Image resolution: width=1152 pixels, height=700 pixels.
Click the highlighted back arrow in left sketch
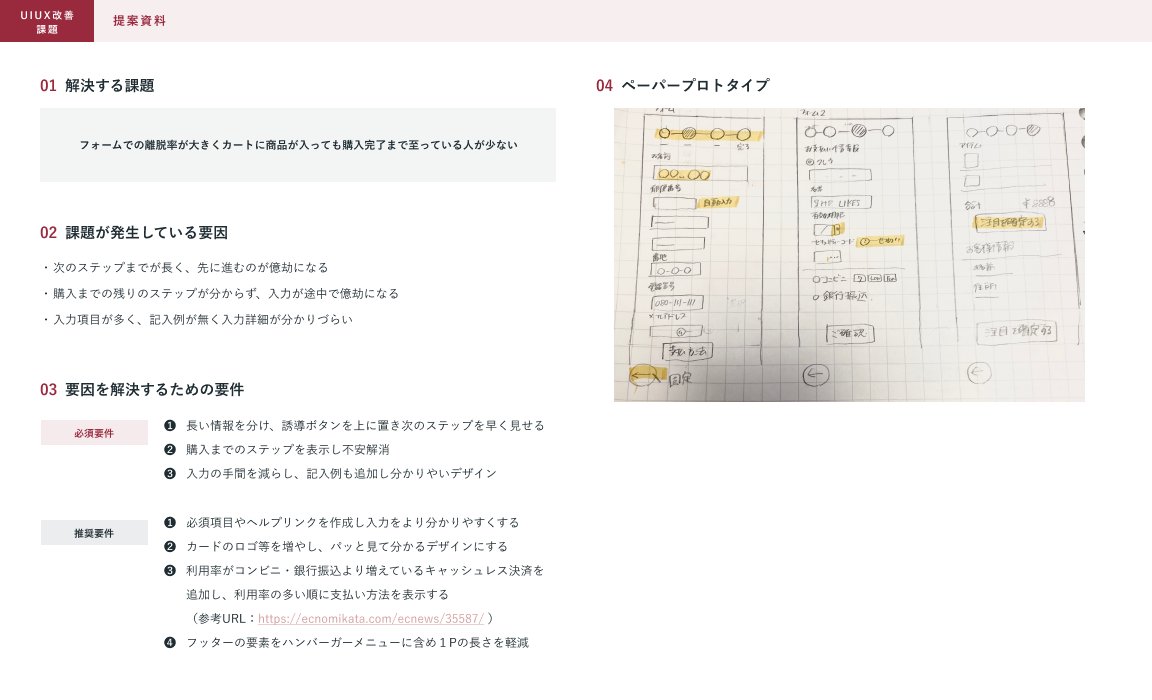tap(644, 375)
